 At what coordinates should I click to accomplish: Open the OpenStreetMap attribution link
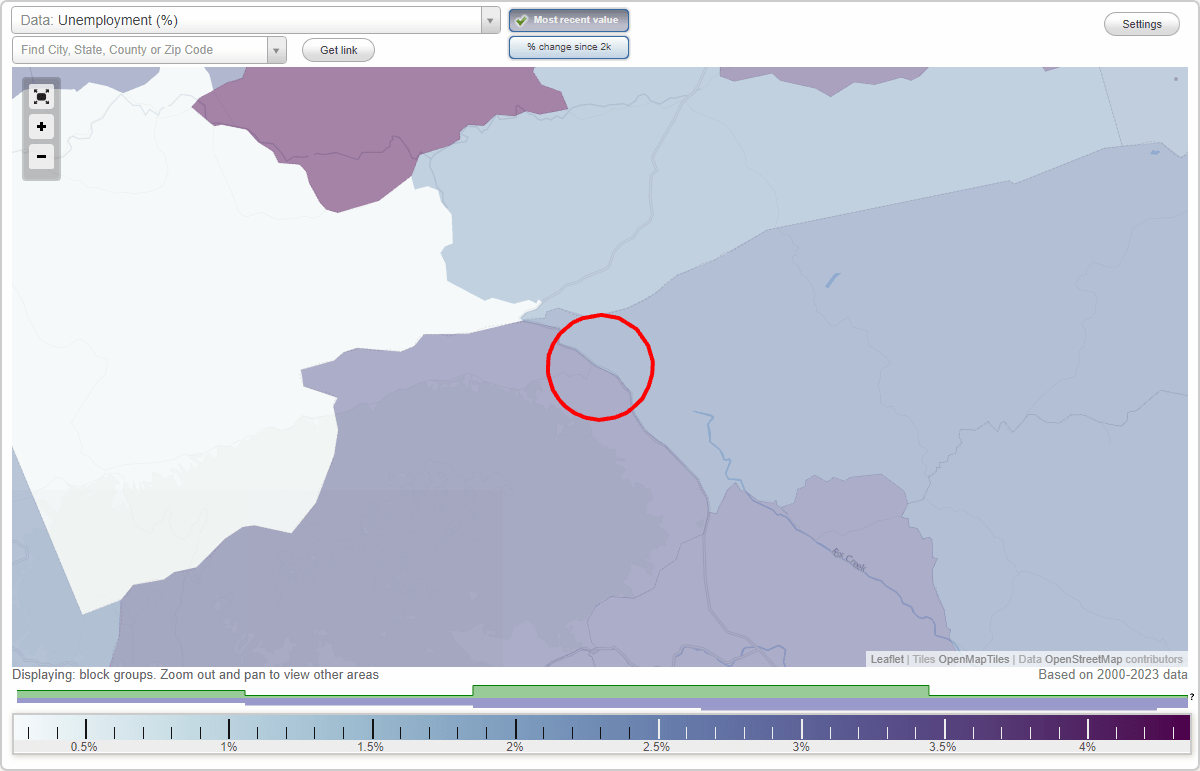coord(1083,659)
